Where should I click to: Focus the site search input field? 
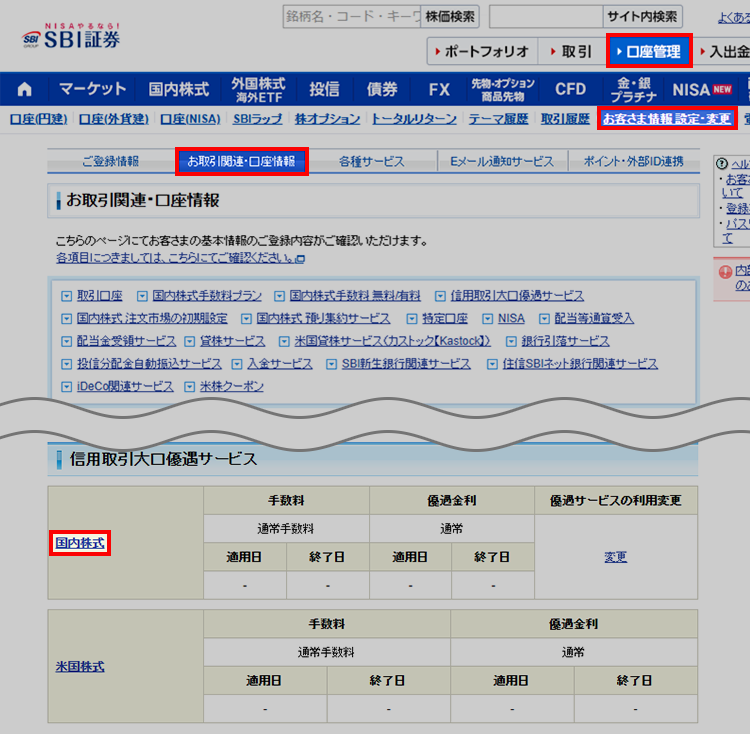546,17
